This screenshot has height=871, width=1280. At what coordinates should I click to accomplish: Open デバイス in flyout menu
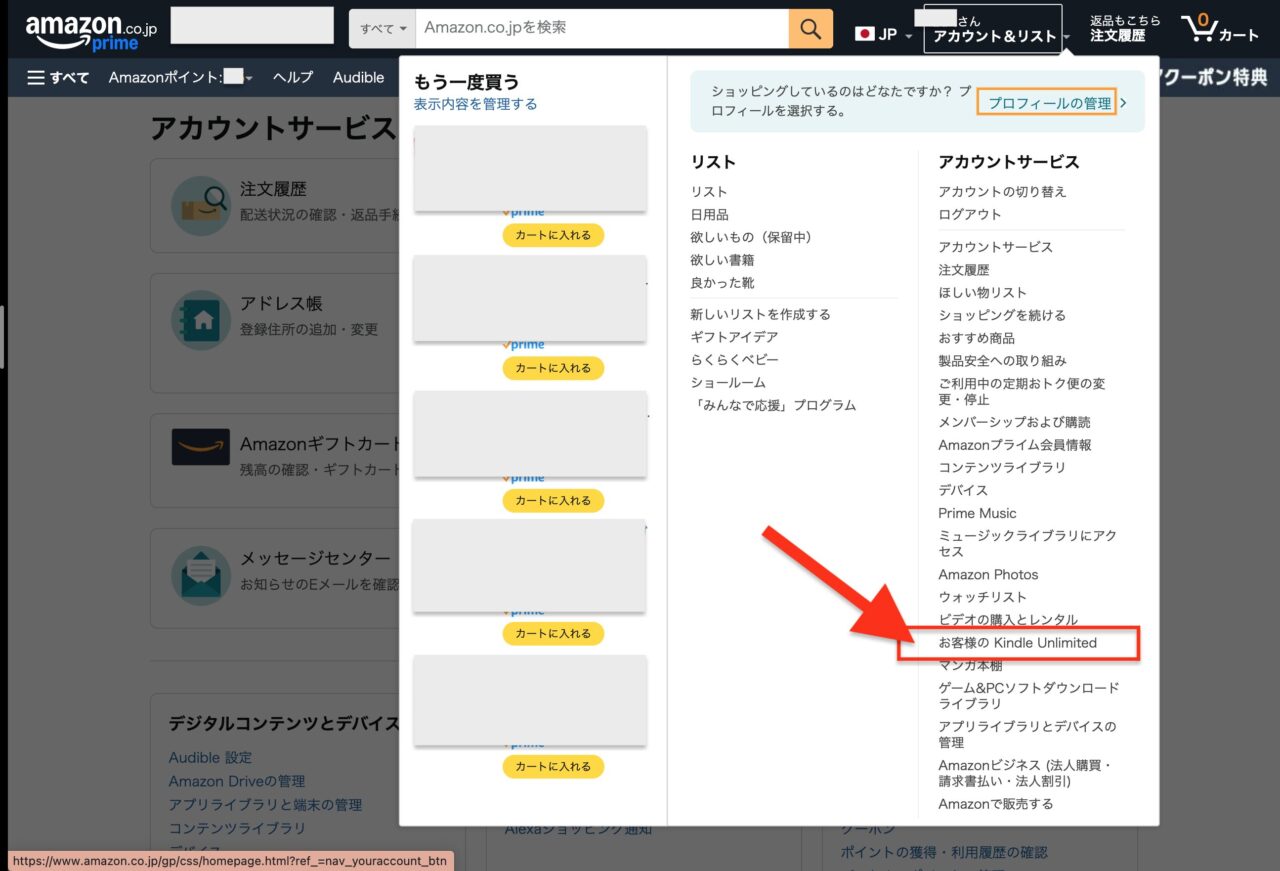coord(963,491)
